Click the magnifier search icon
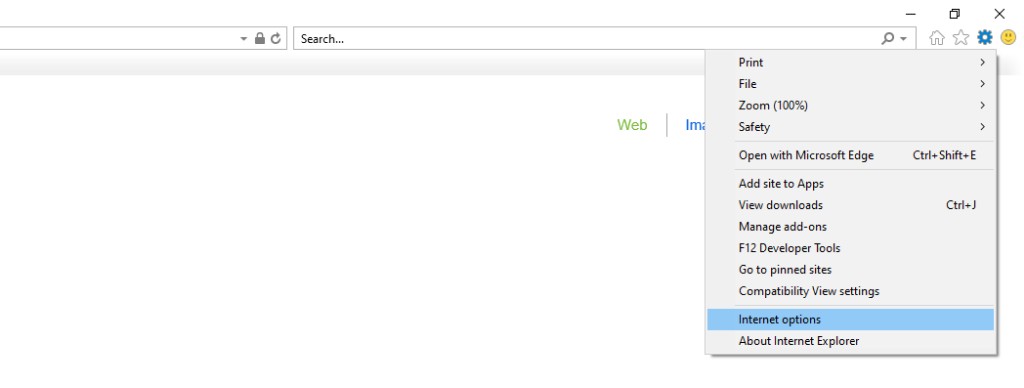1024x388 pixels. tap(888, 39)
